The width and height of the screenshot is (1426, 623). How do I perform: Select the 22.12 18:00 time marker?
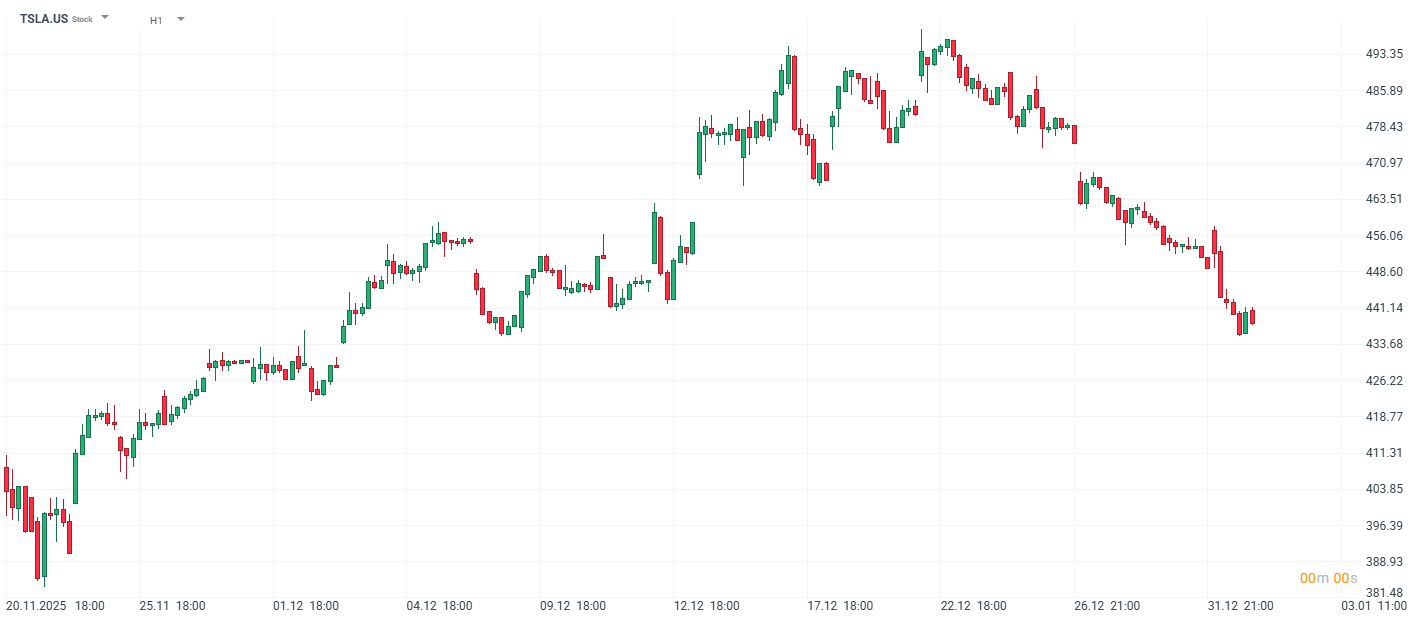(x=974, y=606)
